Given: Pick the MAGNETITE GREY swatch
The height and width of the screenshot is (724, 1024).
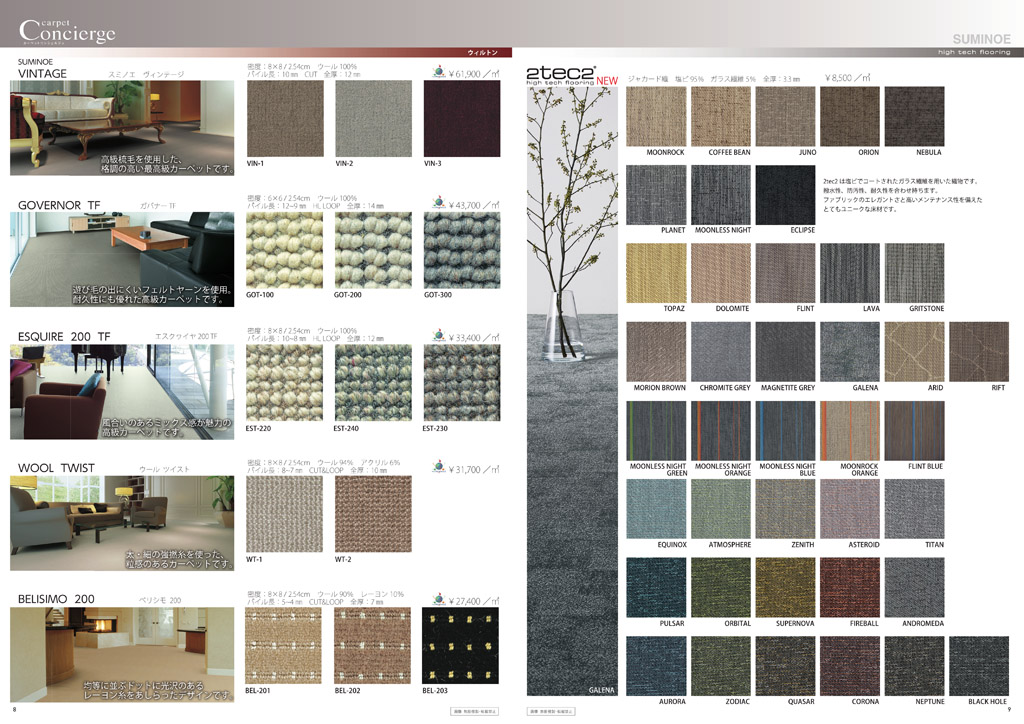Looking at the screenshot, I should pos(786,352).
